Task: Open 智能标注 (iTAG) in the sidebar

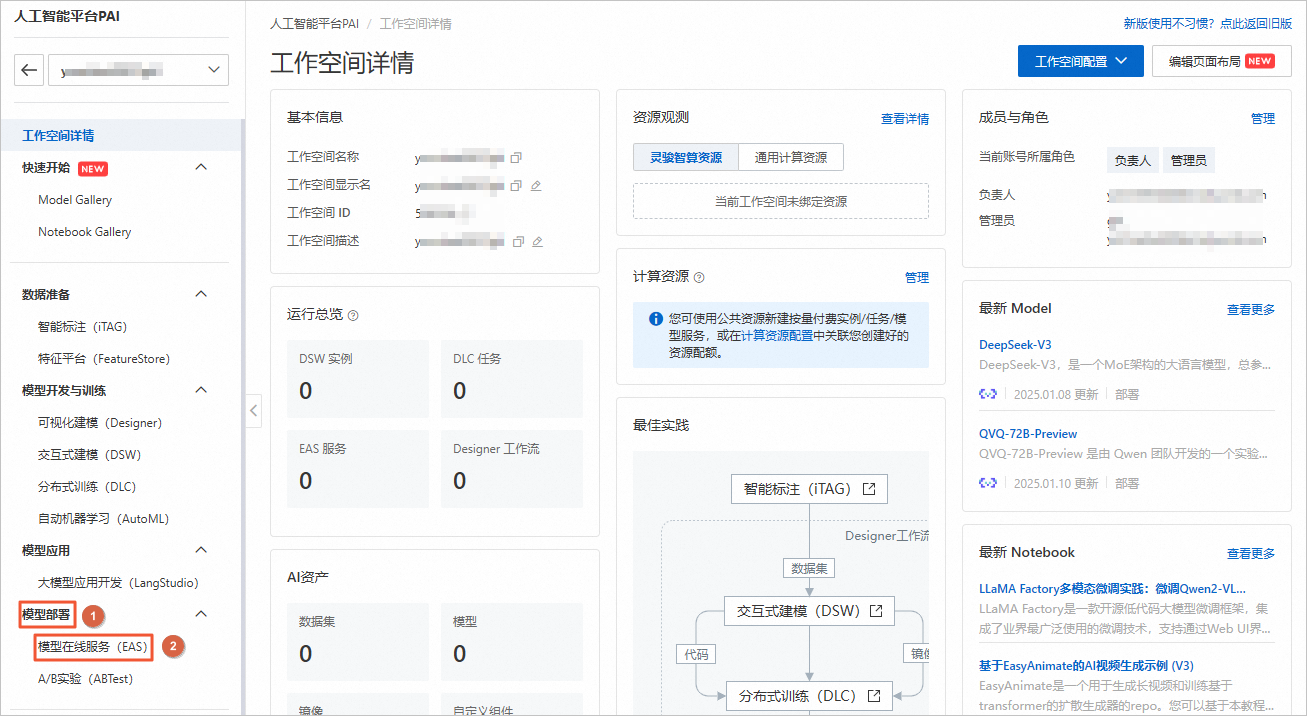Action: point(82,327)
